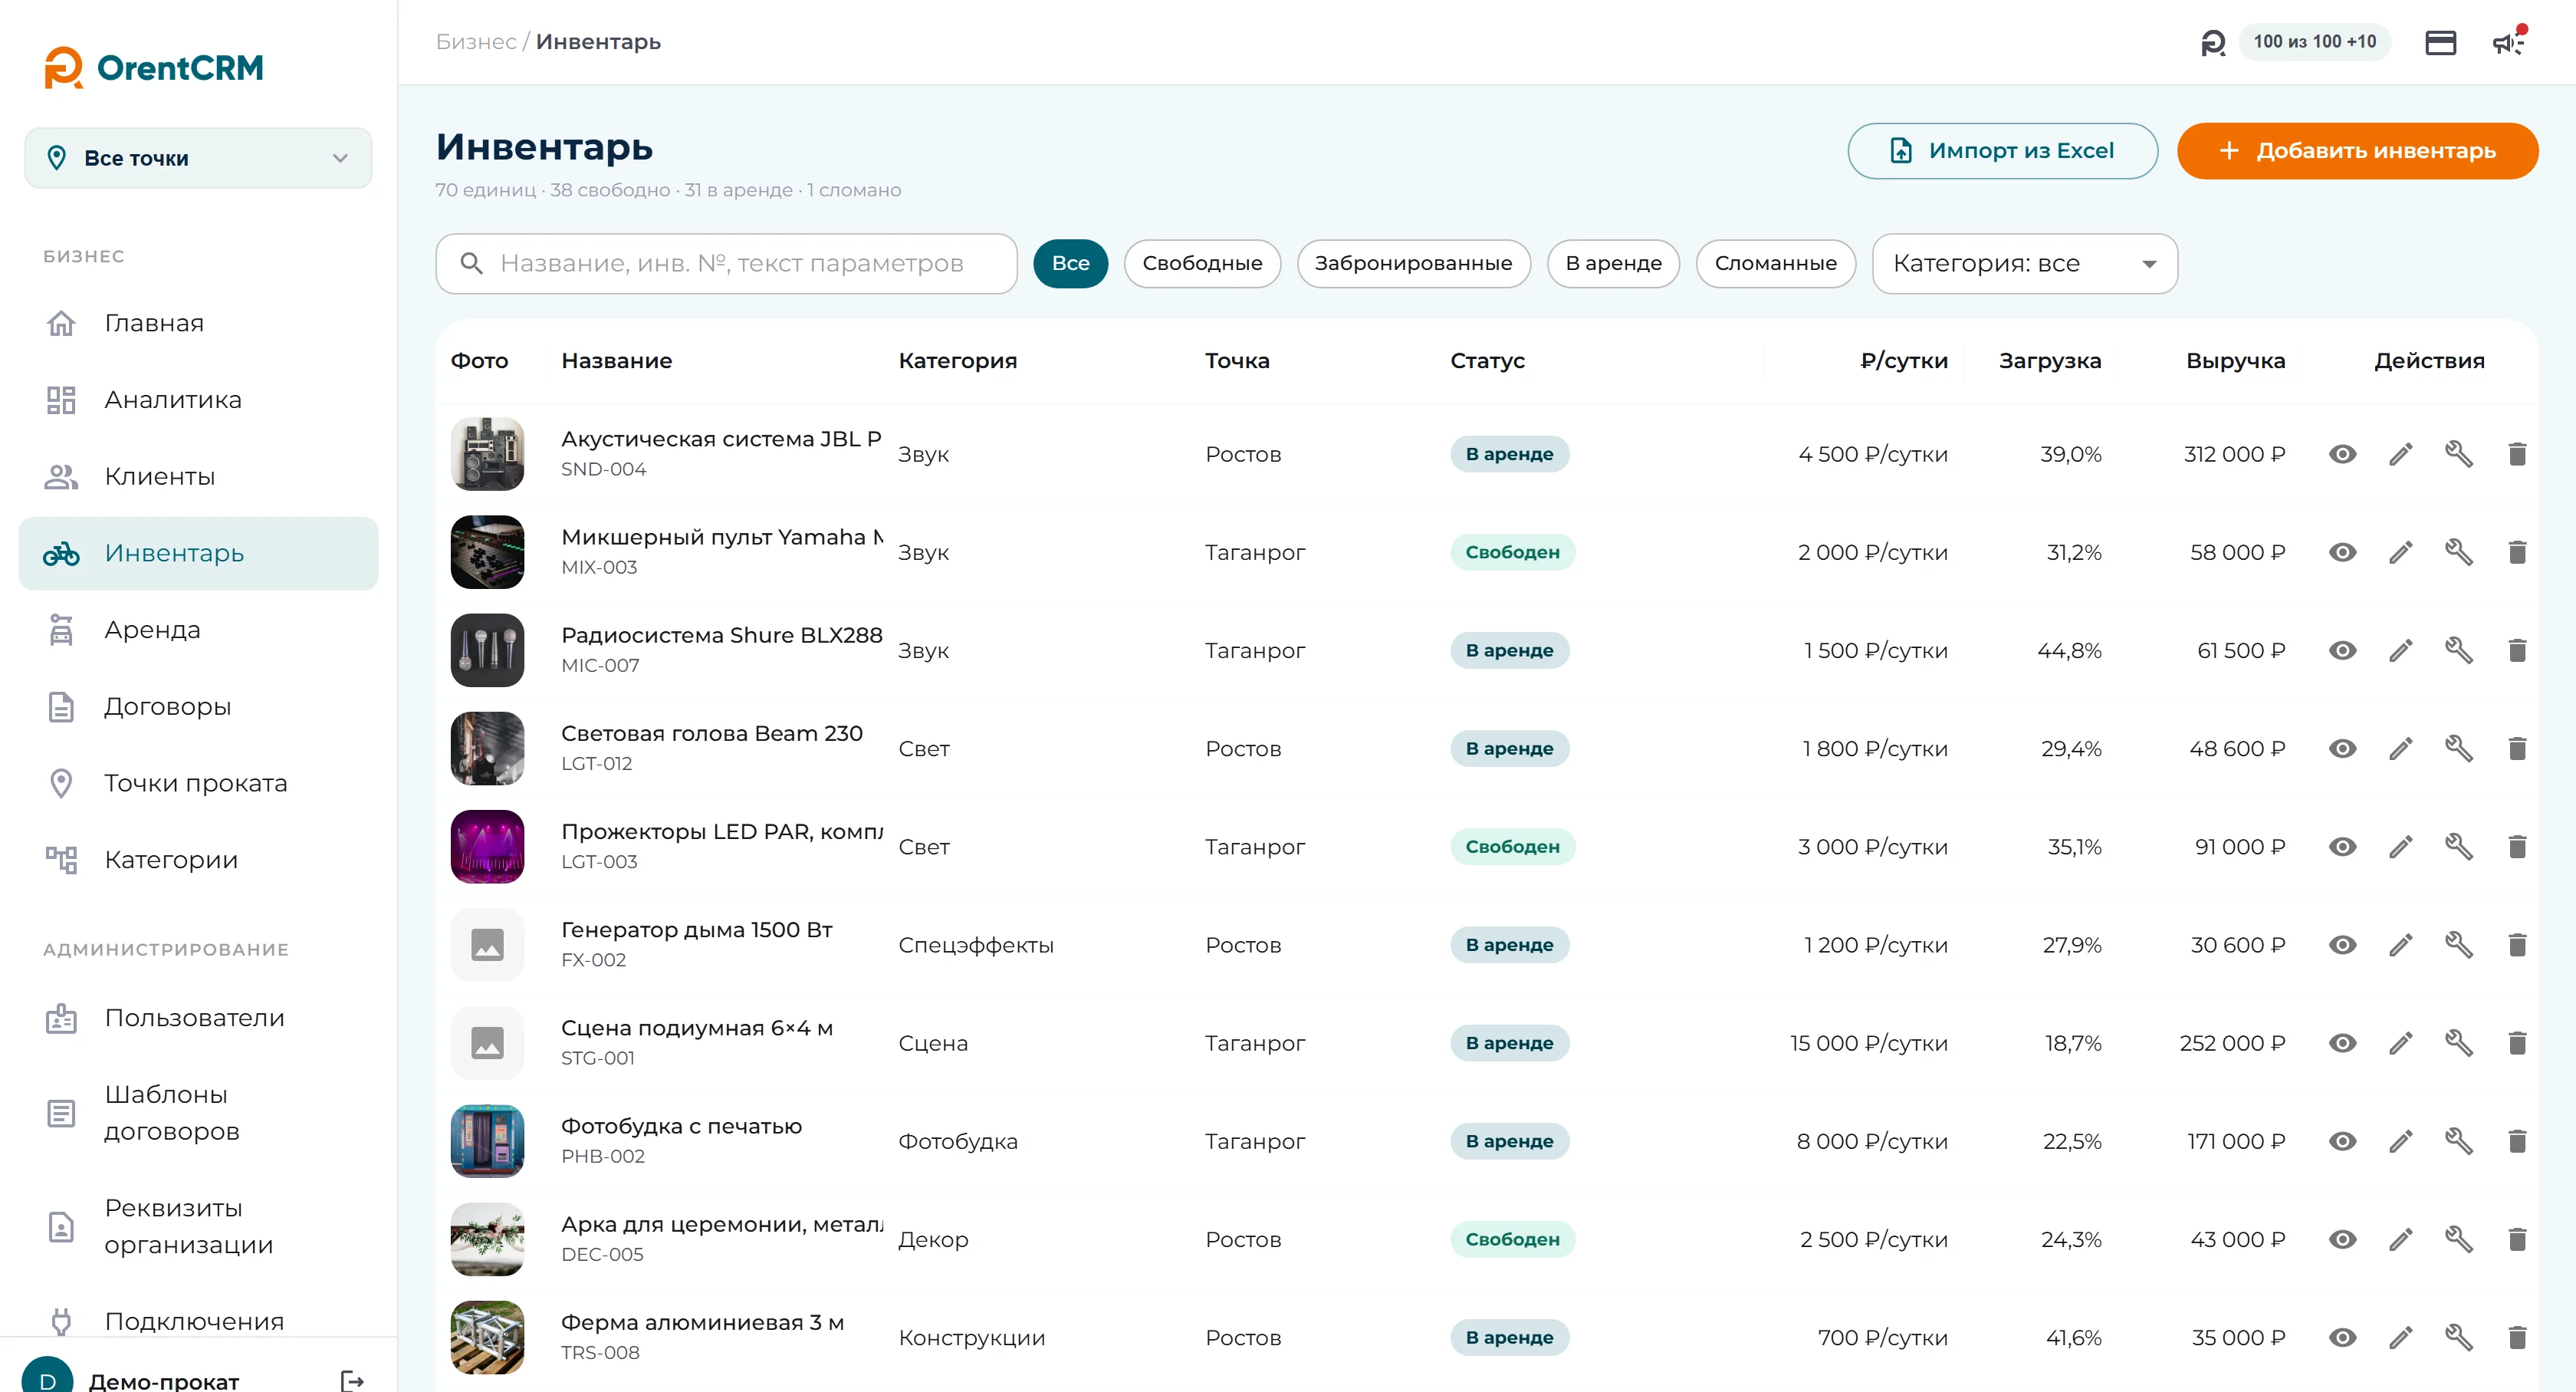Filter by Сломанные status

pyautogui.click(x=1775, y=263)
